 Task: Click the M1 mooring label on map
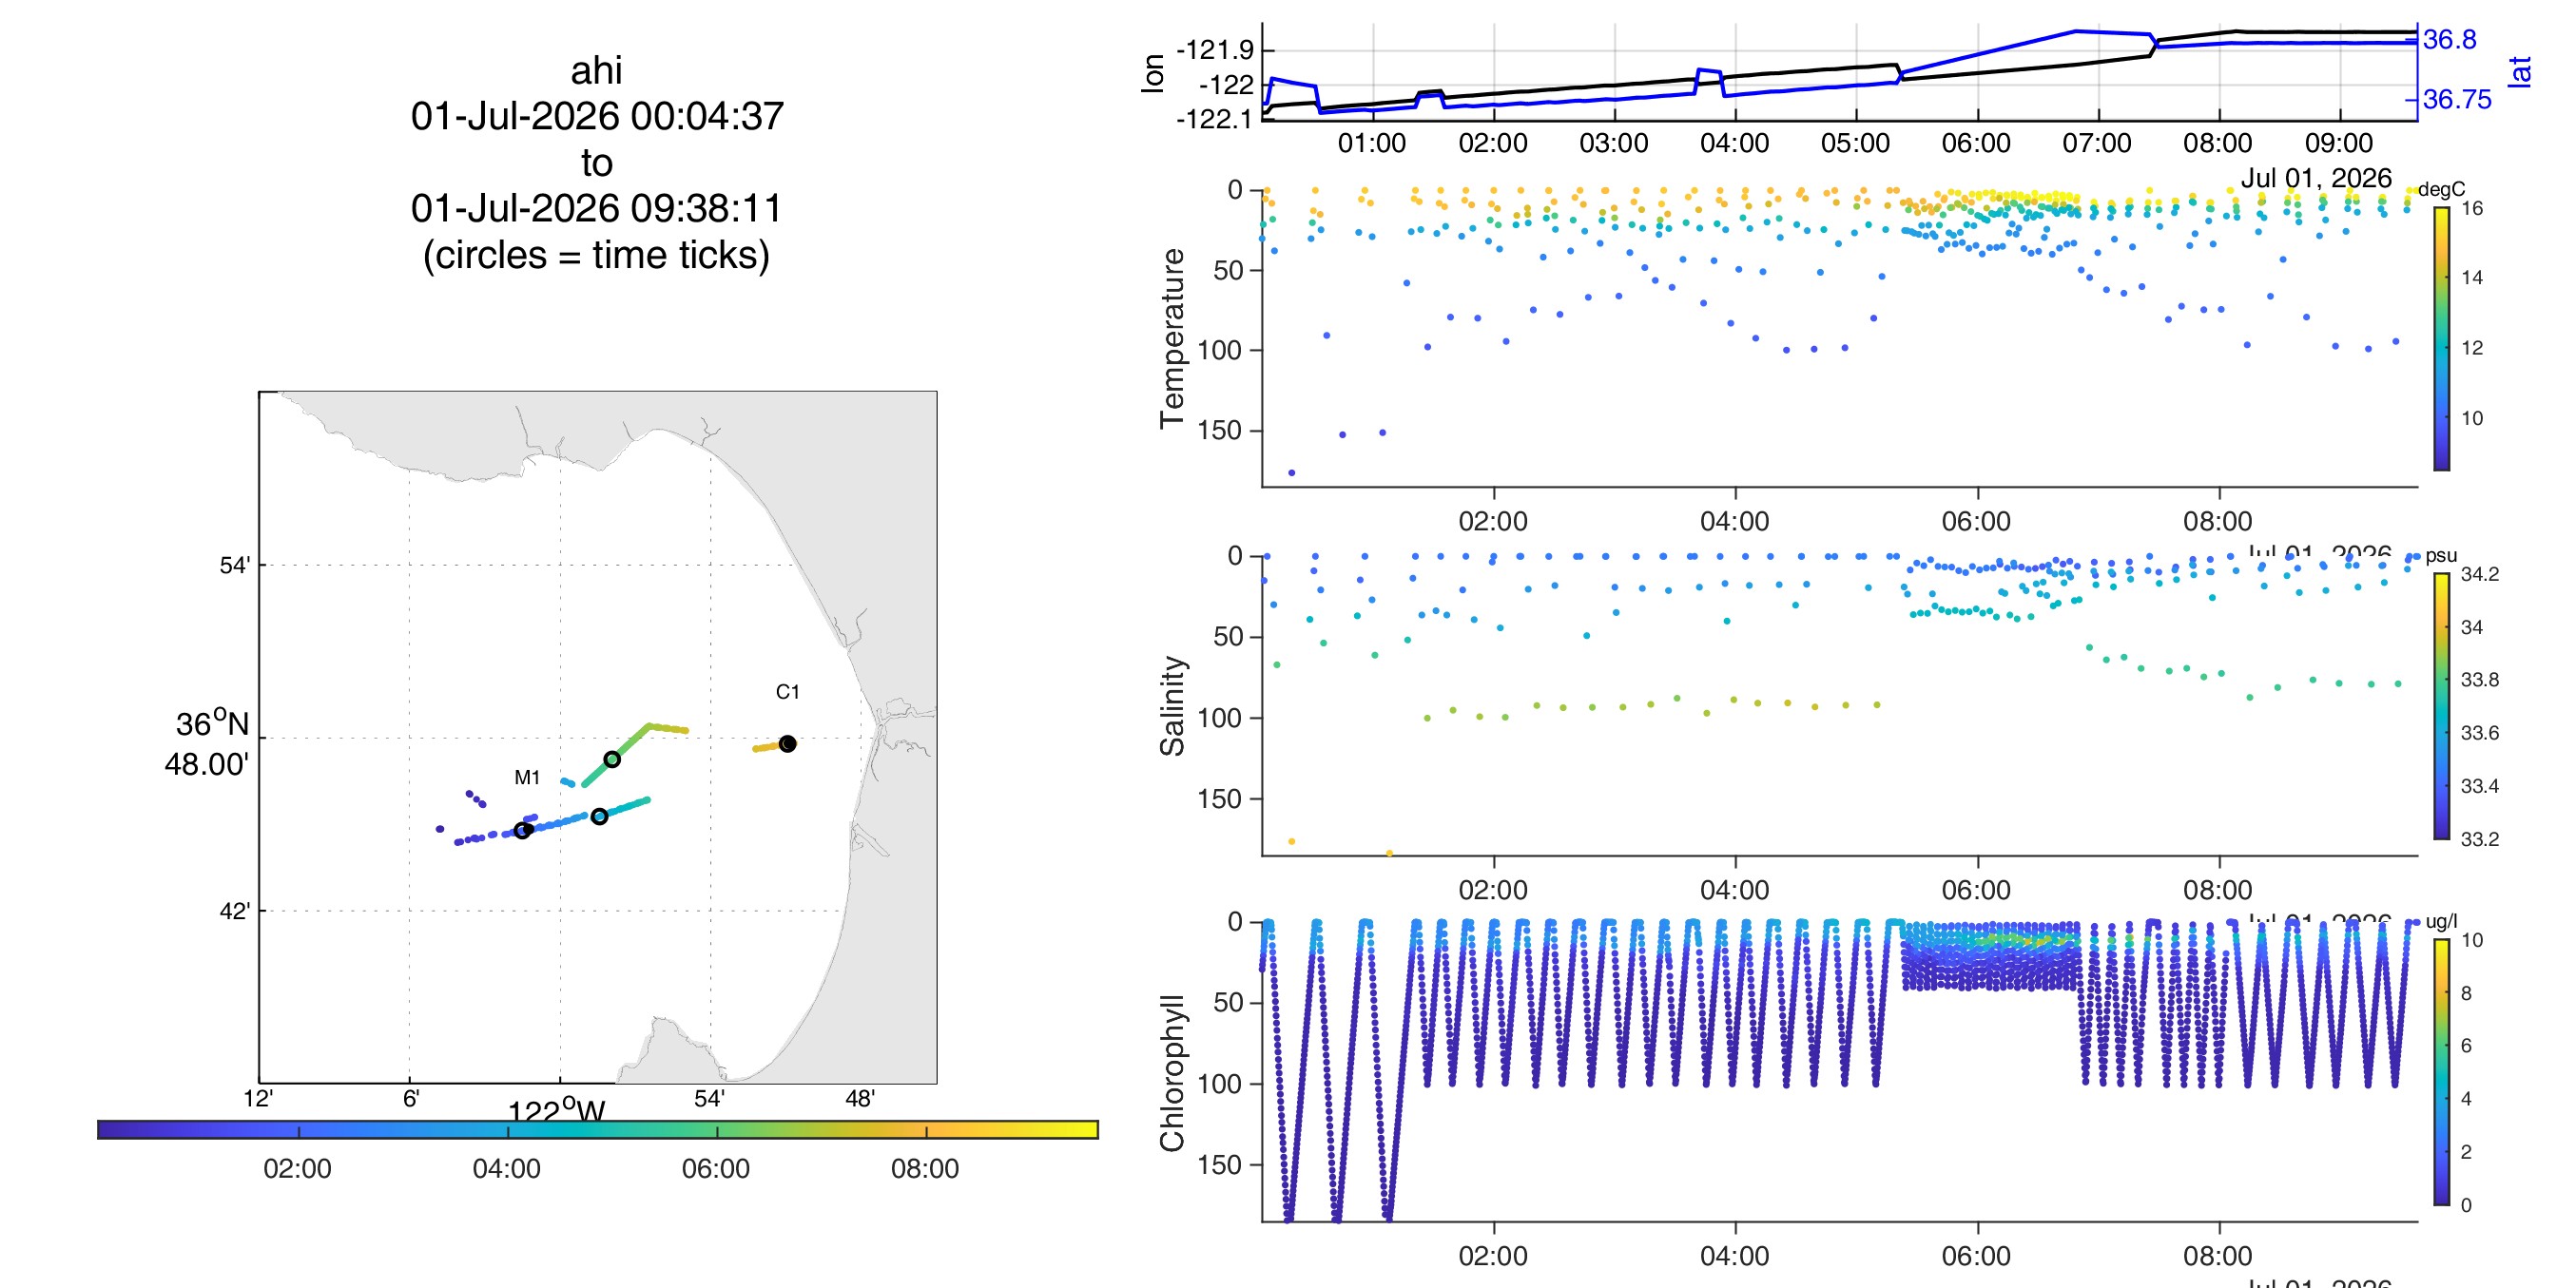[x=527, y=777]
